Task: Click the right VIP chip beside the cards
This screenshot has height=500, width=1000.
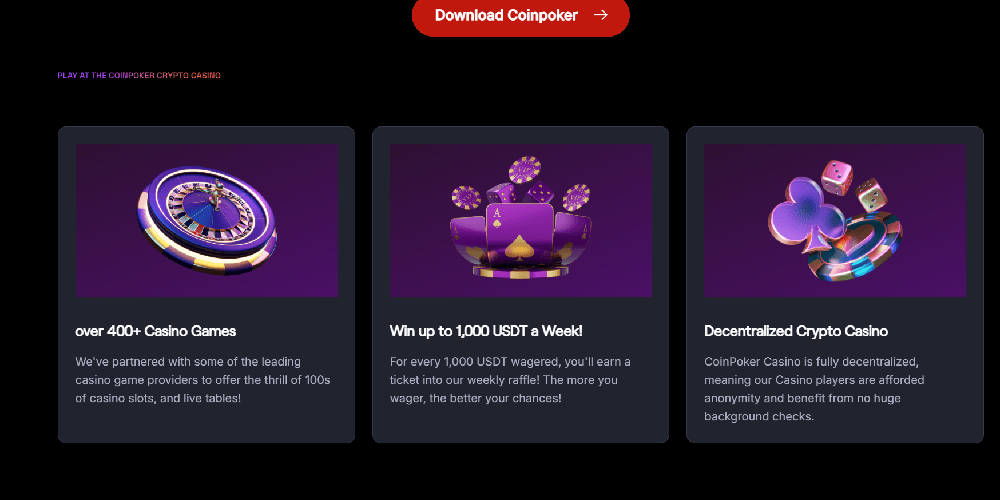Action: [x=576, y=197]
